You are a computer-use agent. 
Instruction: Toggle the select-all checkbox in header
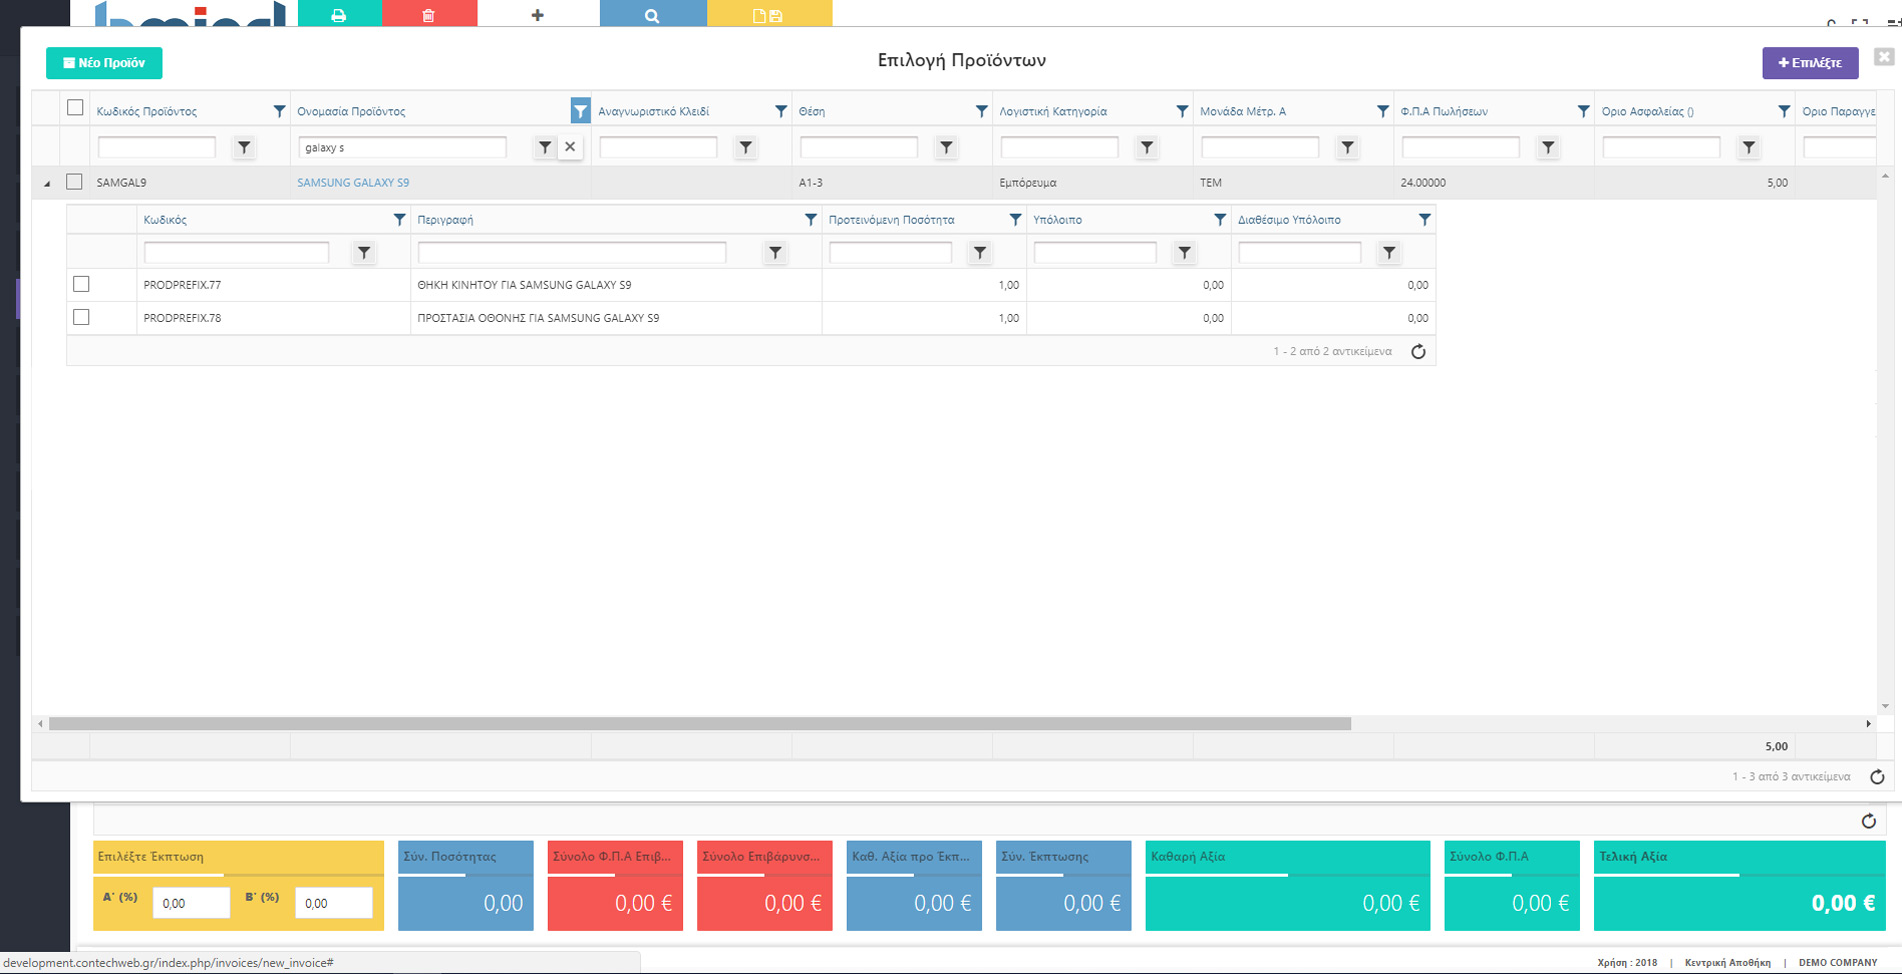click(75, 107)
